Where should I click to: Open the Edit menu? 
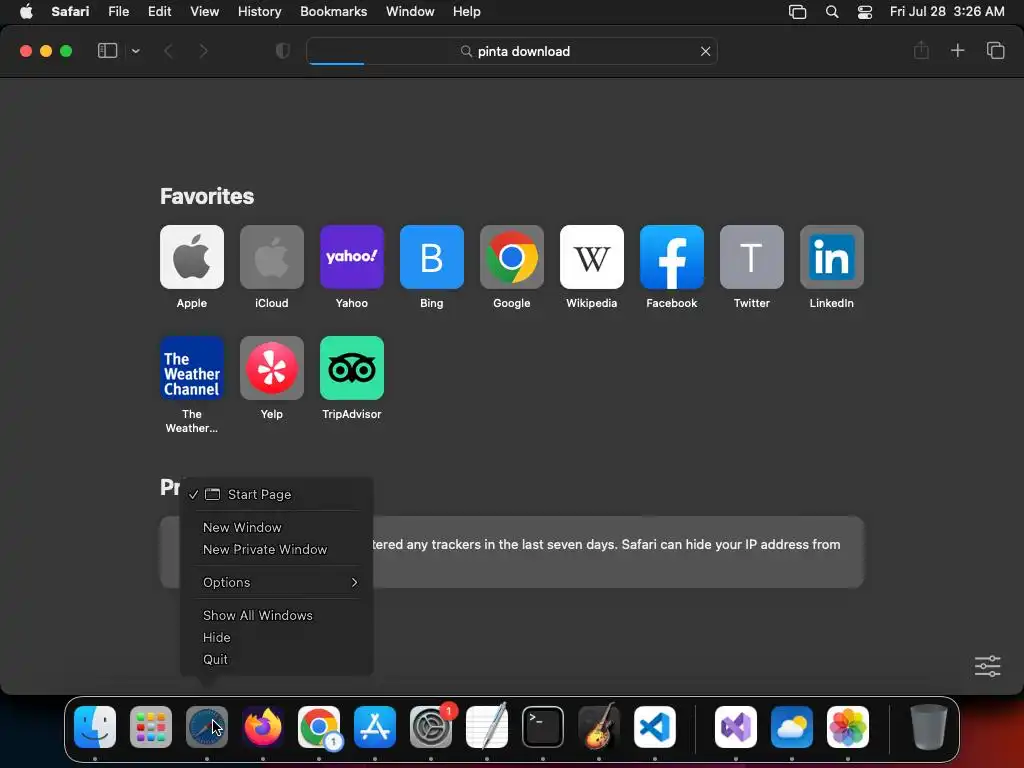[159, 11]
